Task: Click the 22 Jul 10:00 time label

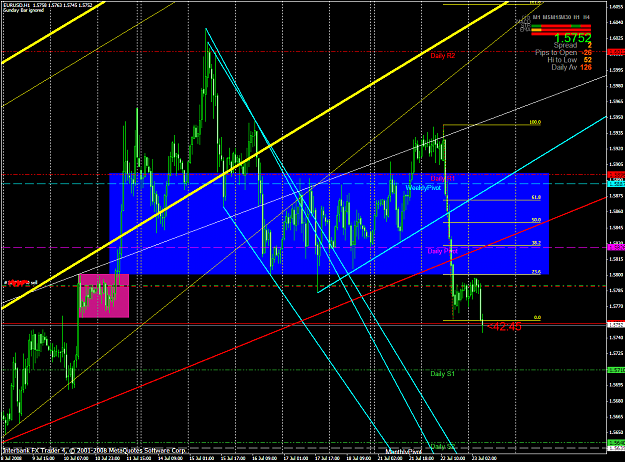Action: tap(452, 458)
